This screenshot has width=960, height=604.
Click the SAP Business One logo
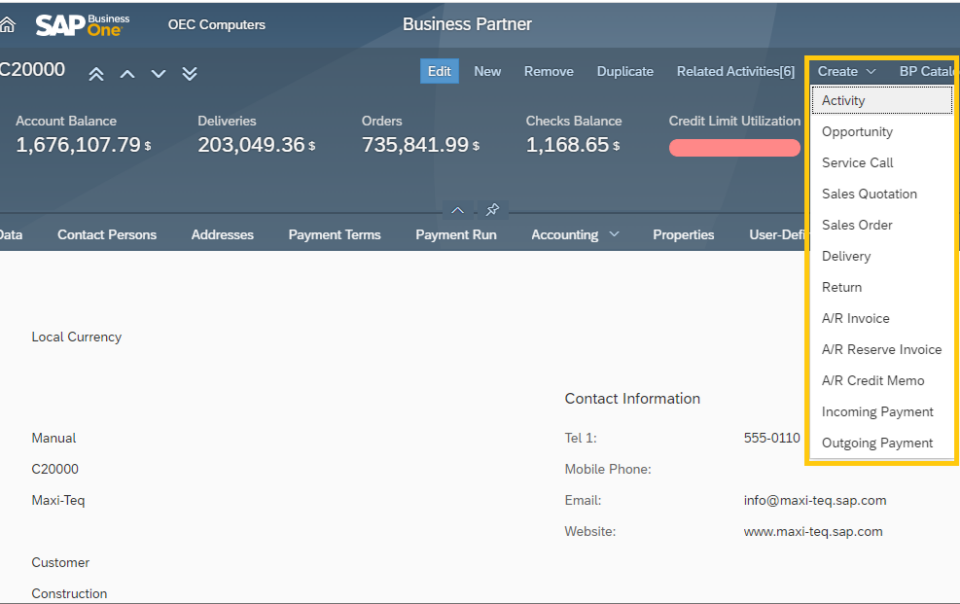(83, 24)
